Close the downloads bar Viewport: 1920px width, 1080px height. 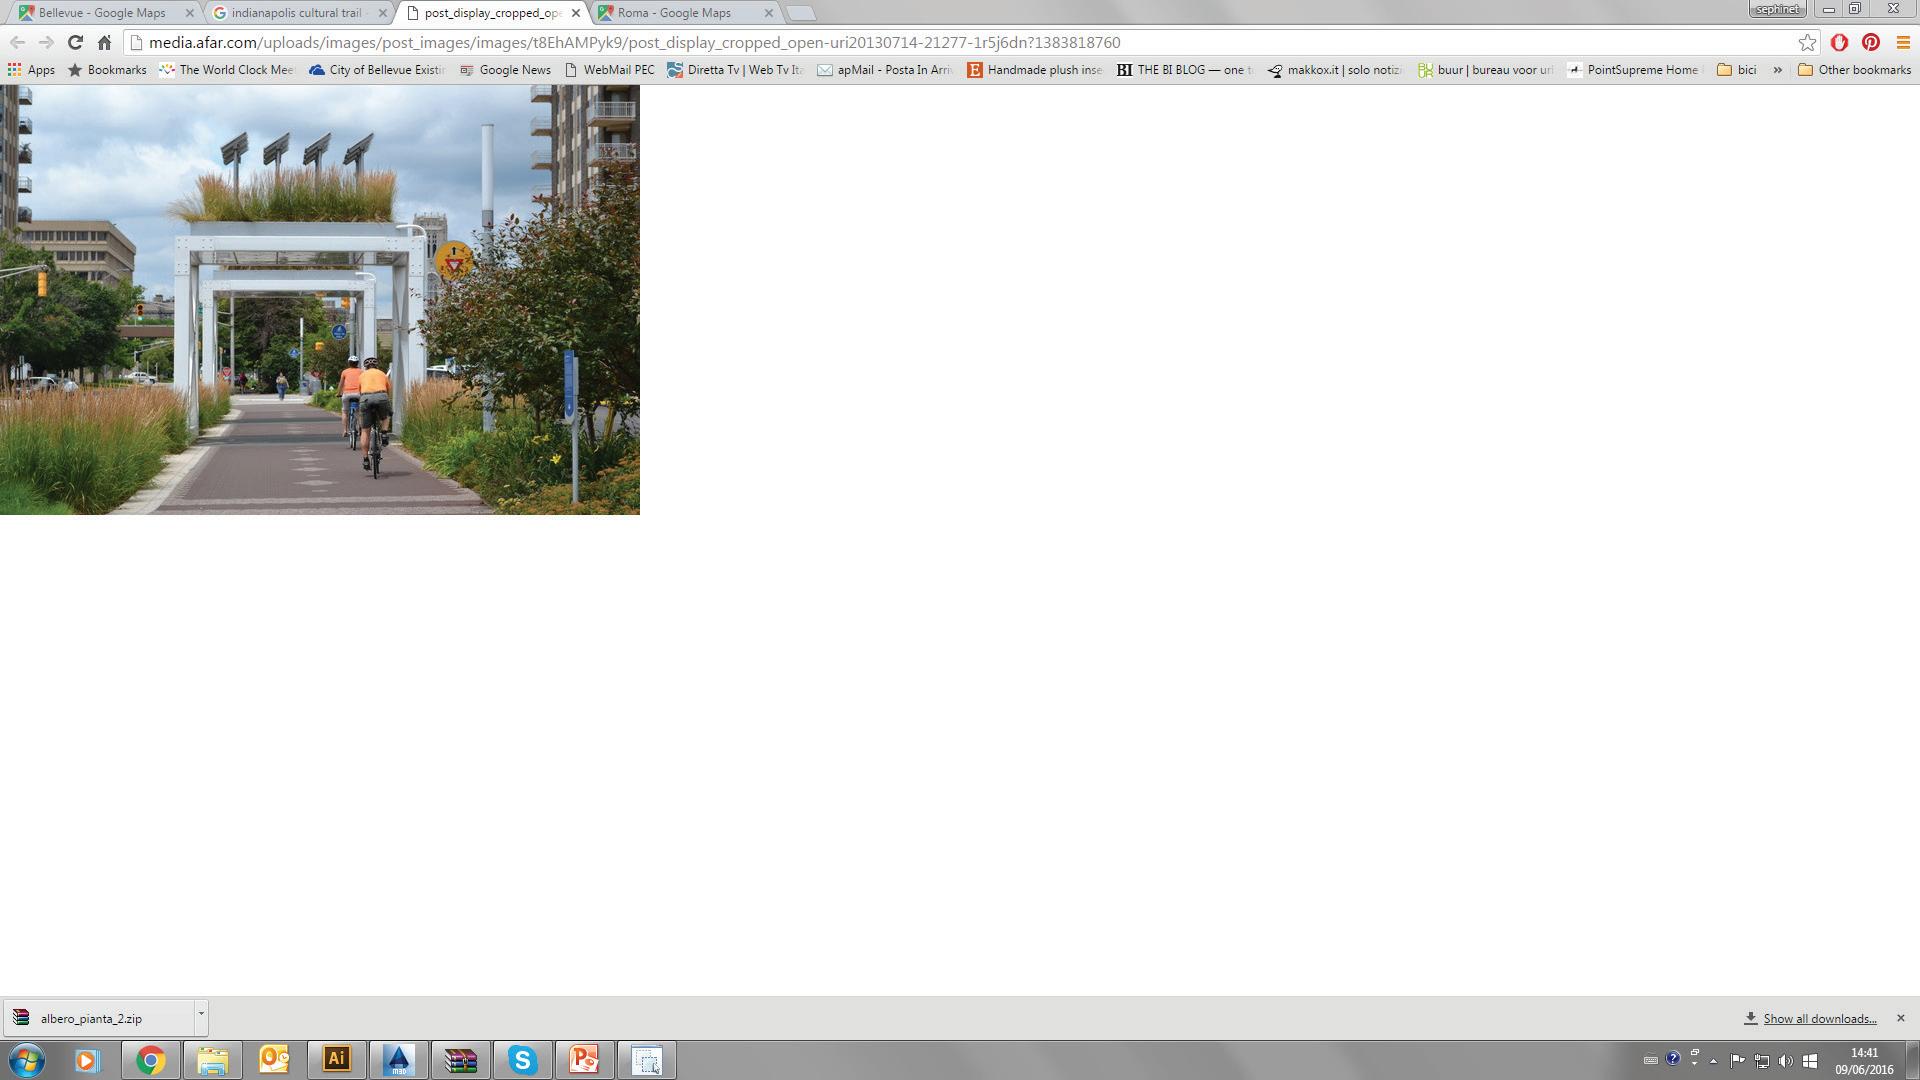pos(1900,1018)
